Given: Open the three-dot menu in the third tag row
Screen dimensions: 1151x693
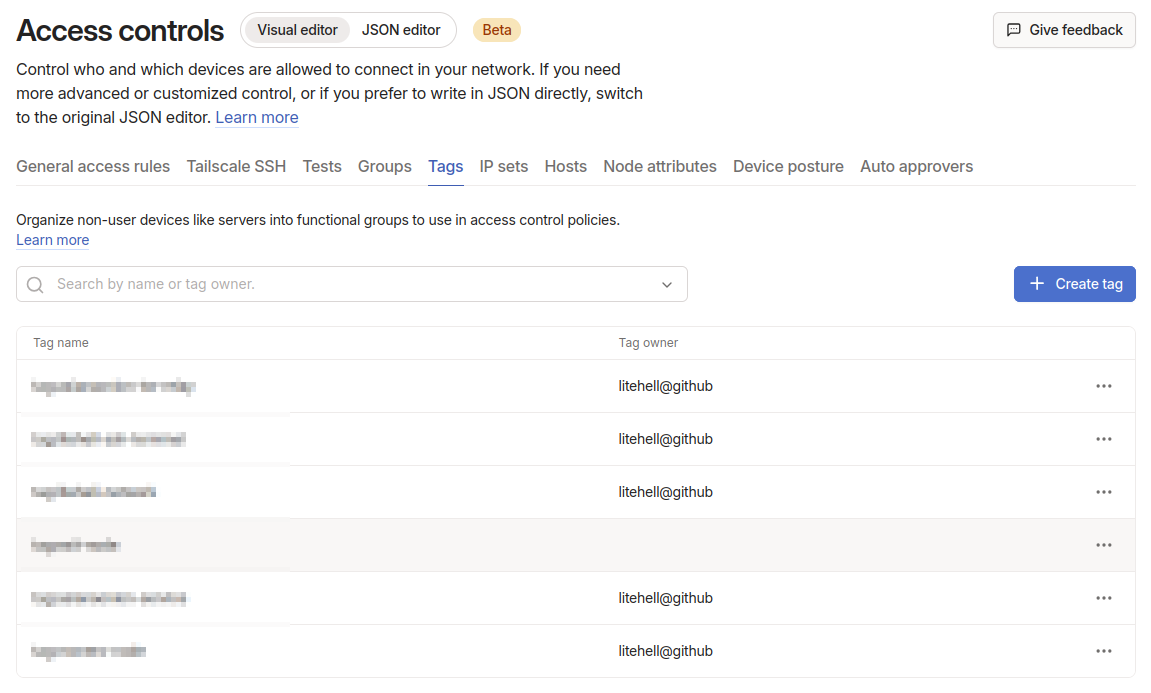Looking at the screenshot, I should [1103, 492].
